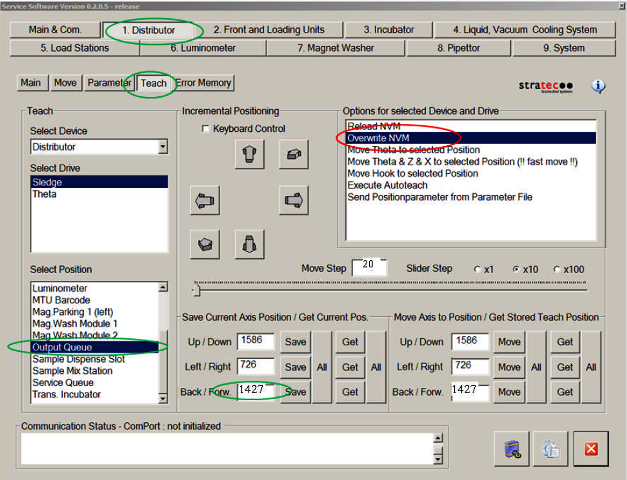
Task: Open the Select Device dropdown
Action: [162, 147]
